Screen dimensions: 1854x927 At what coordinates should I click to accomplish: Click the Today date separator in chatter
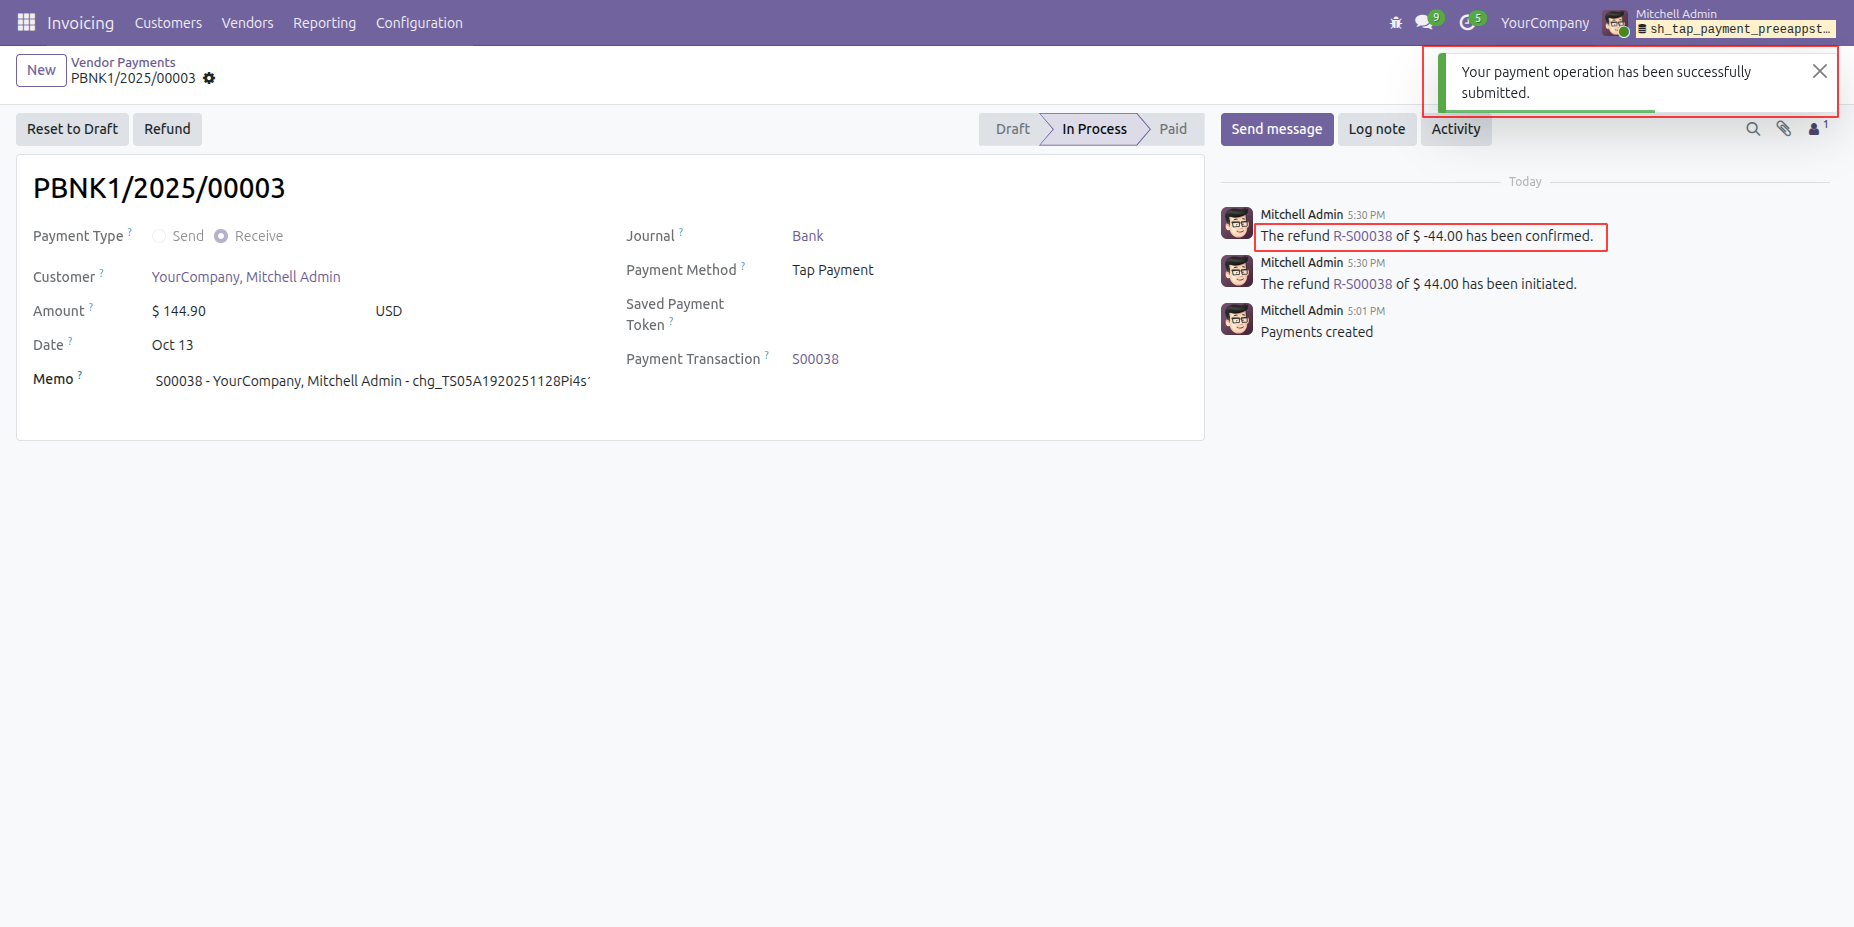click(x=1525, y=182)
